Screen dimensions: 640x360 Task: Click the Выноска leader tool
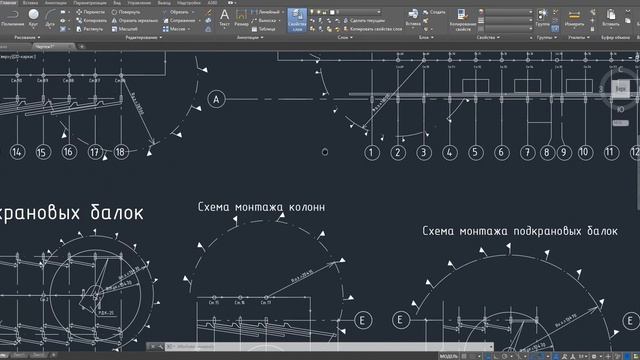(x=264, y=20)
